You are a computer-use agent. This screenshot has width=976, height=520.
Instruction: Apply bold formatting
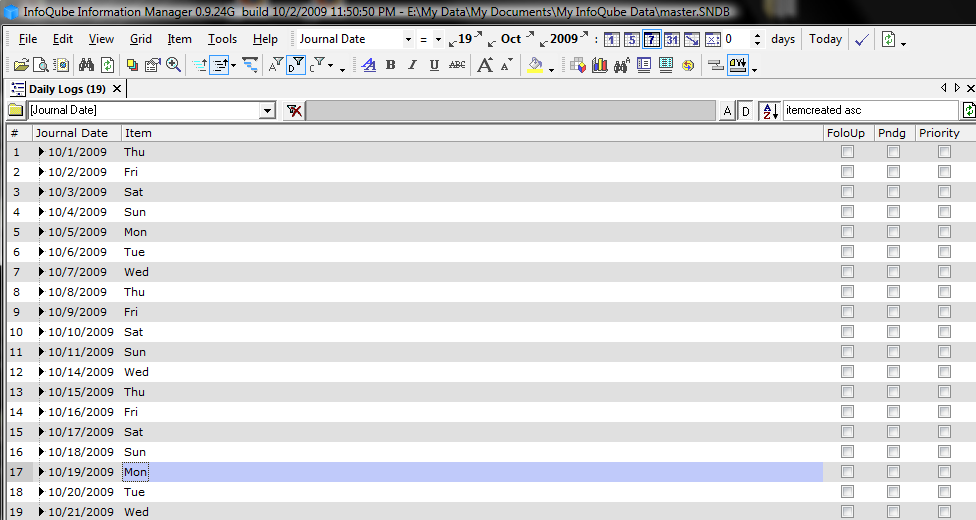coord(391,65)
